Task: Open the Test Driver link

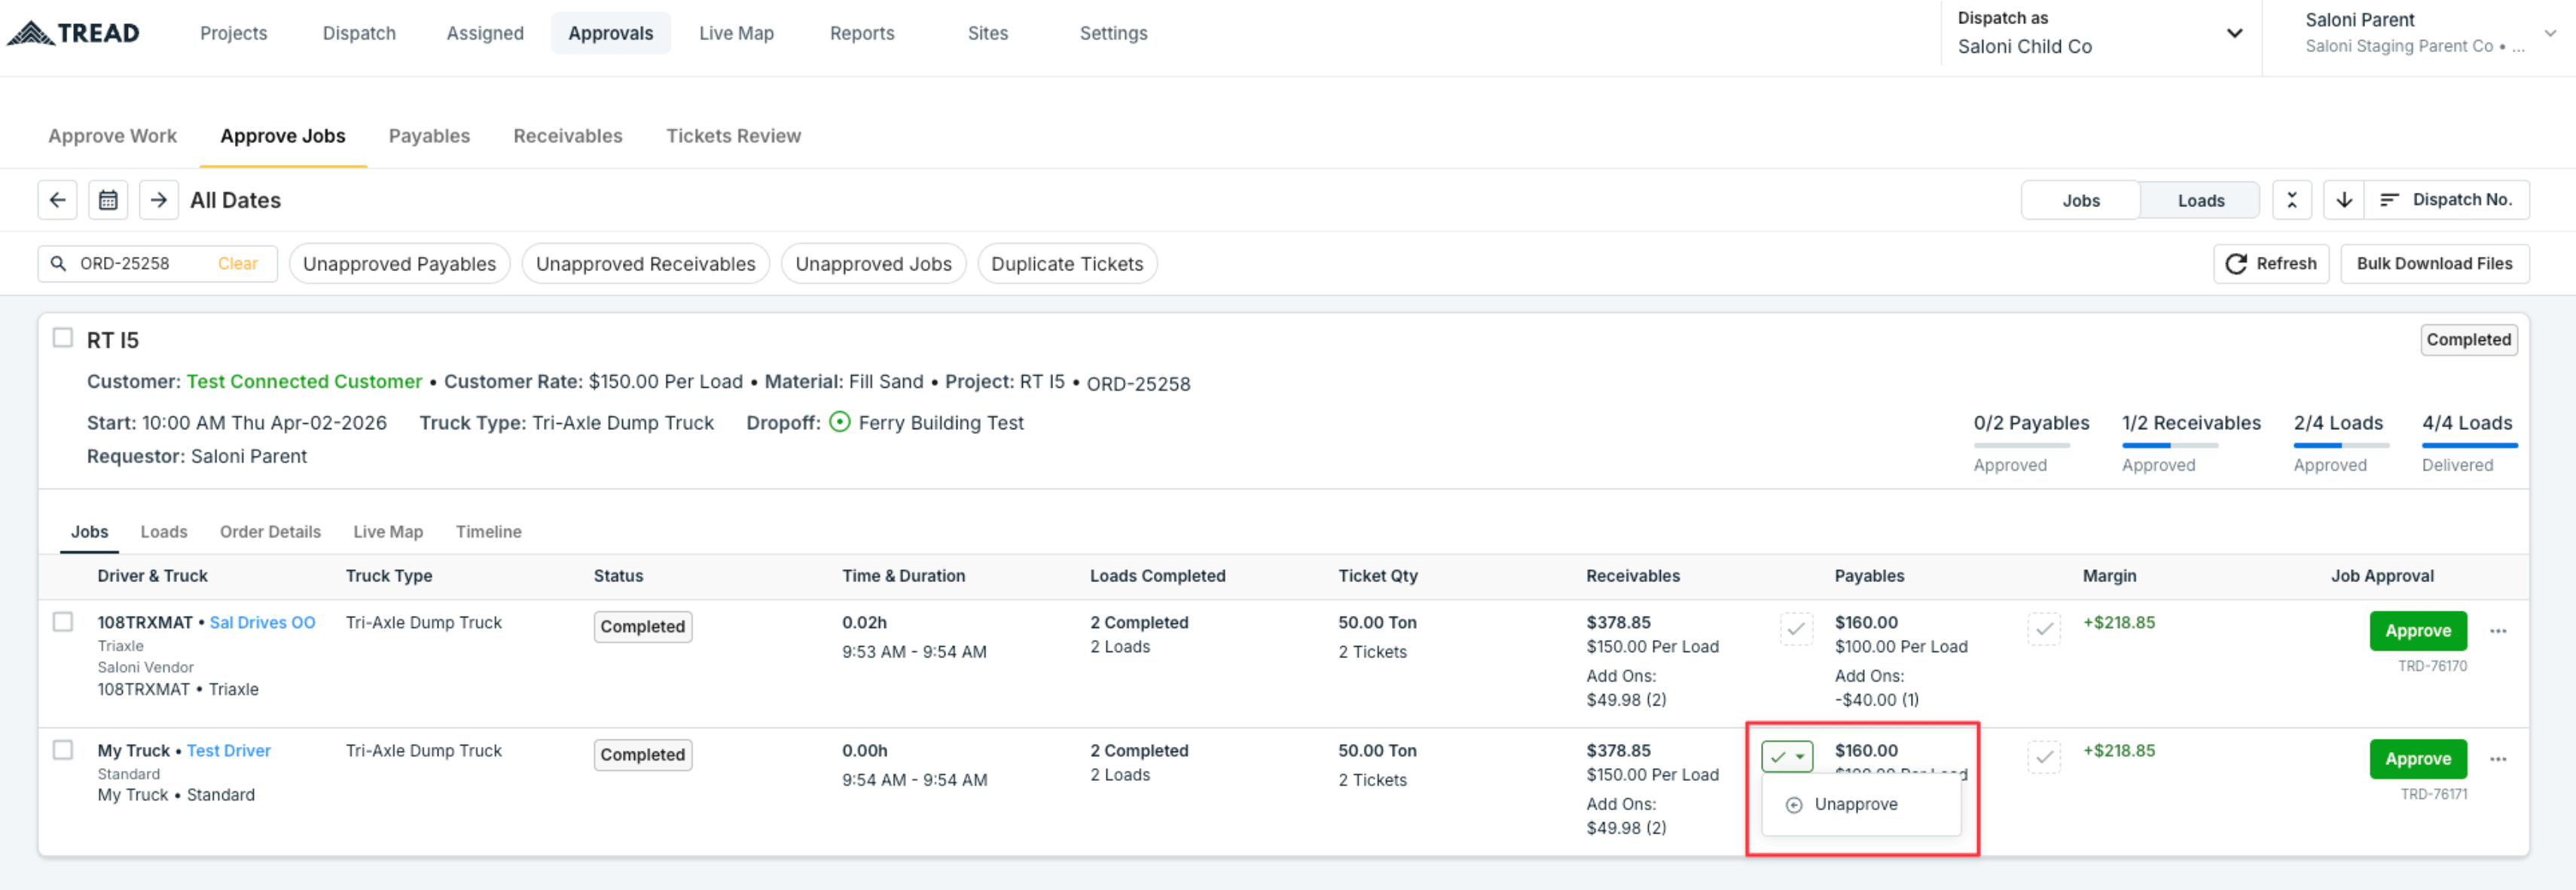Action: tap(229, 750)
